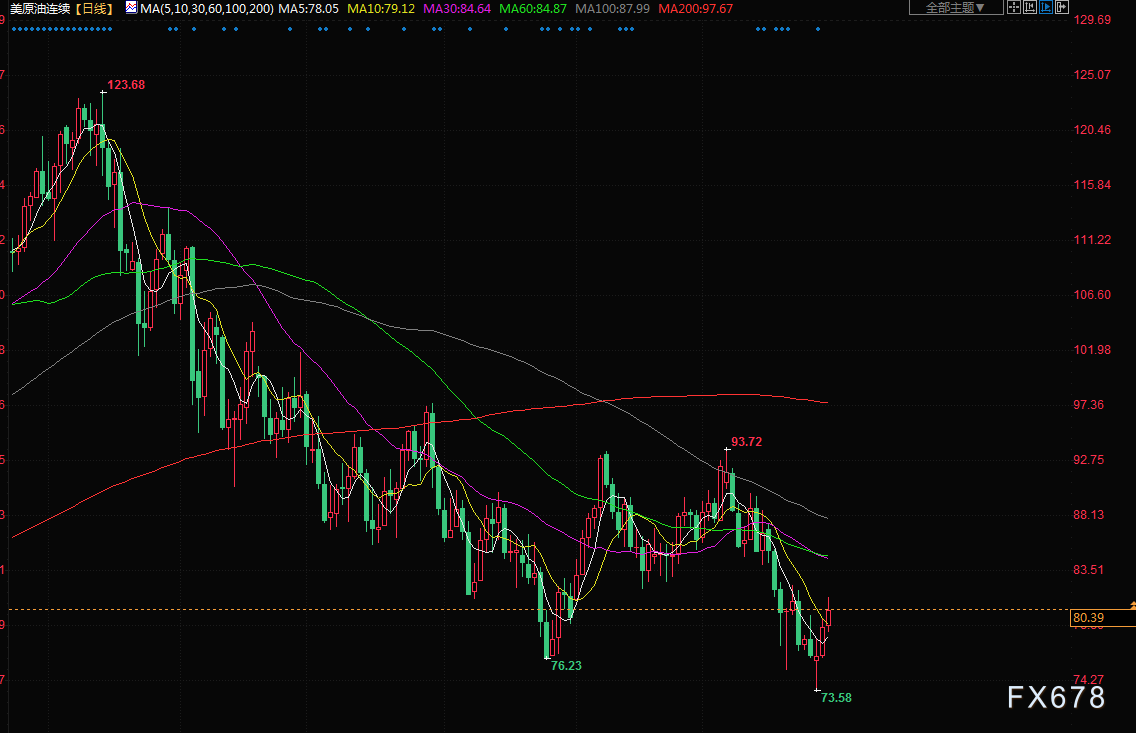This screenshot has width=1136, height=733.
Task: Click the yellow MA10:79.12 value
Action: 381,9
